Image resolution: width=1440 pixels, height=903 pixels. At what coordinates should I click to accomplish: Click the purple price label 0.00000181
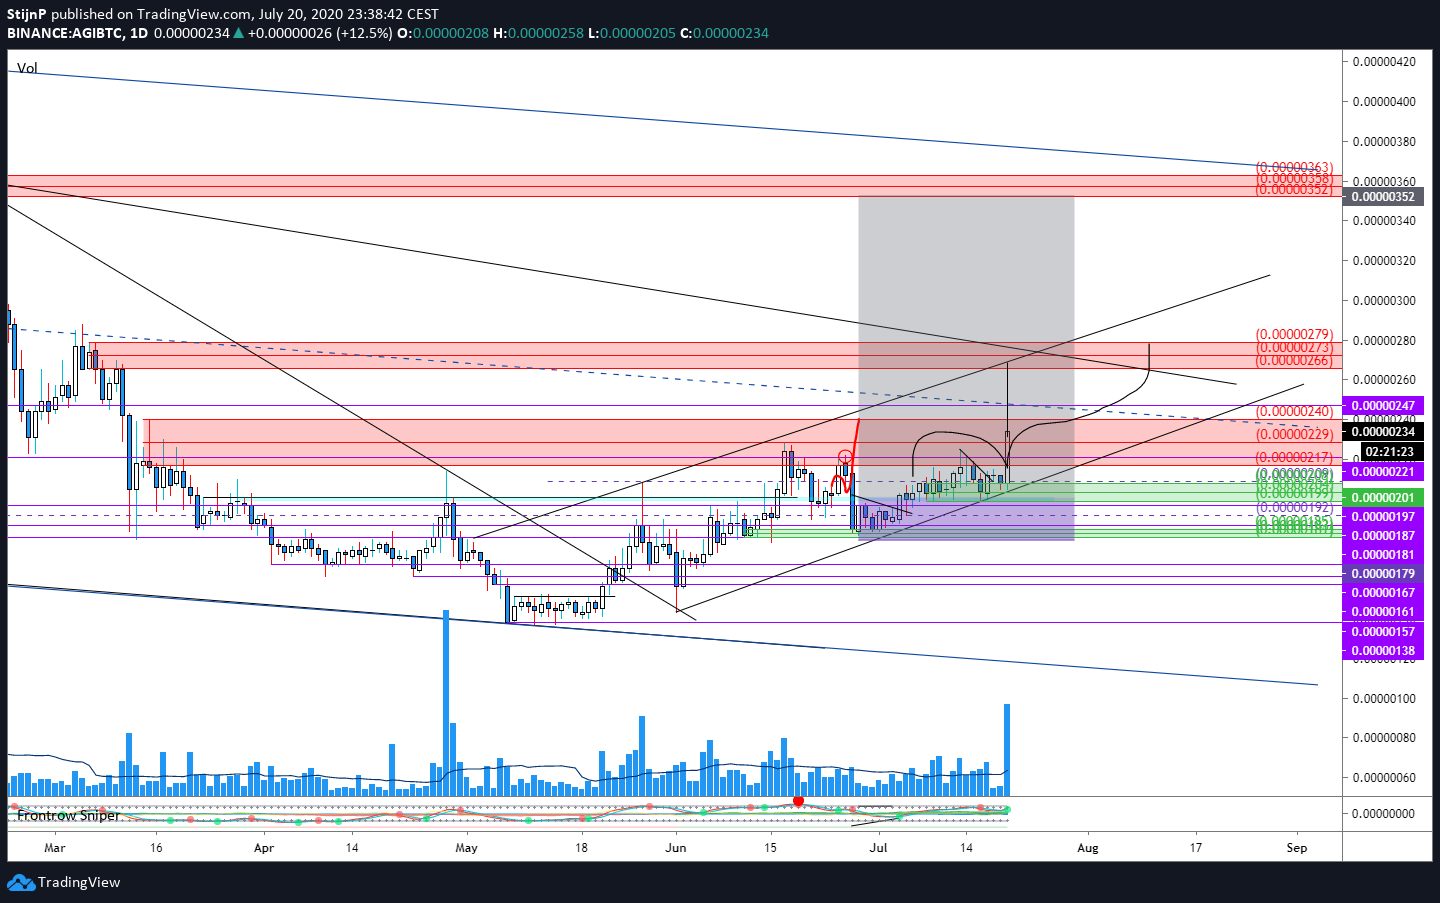coord(1383,555)
